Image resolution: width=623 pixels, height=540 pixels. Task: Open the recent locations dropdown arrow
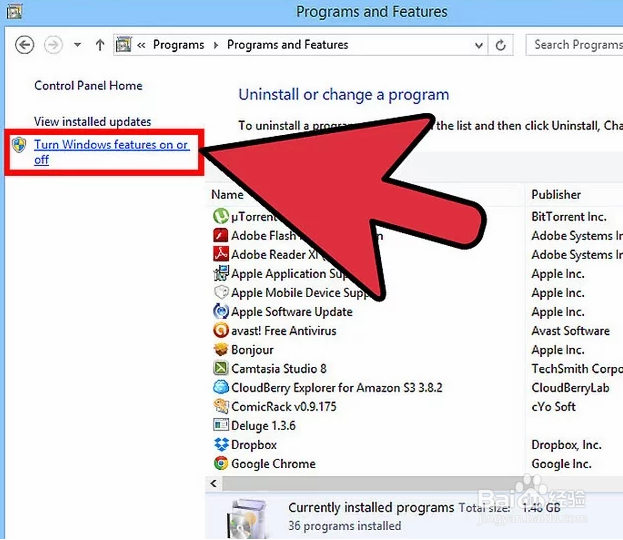77,45
